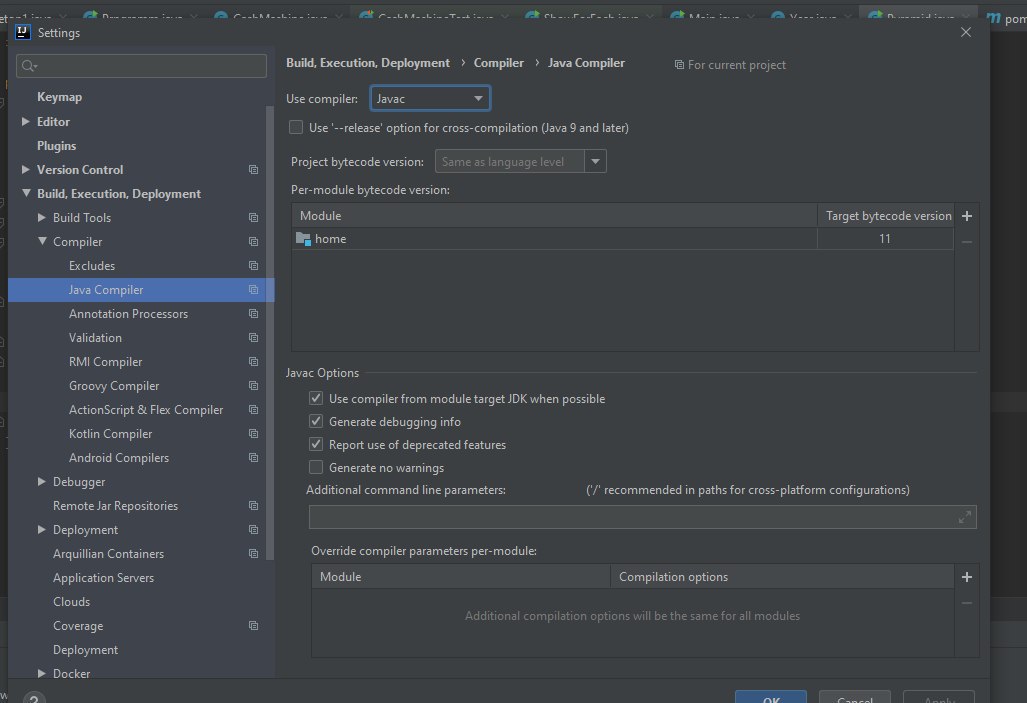Enable '--release' option for cross-compilation
The height and width of the screenshot is (703, 1027).
pos(296,128)
